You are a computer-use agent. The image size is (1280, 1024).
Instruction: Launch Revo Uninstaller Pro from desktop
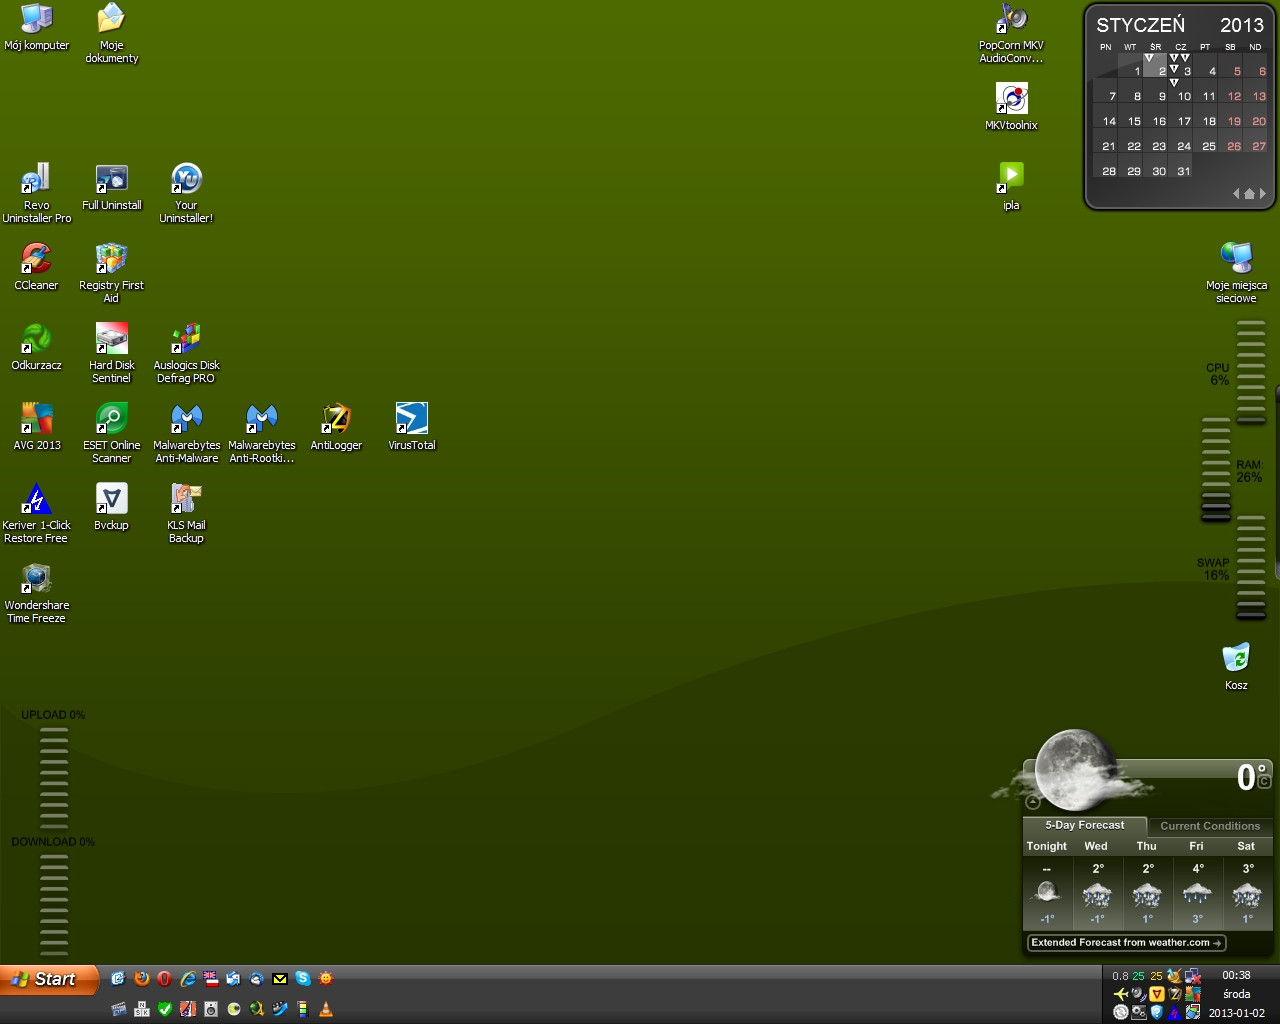[36, 179]
